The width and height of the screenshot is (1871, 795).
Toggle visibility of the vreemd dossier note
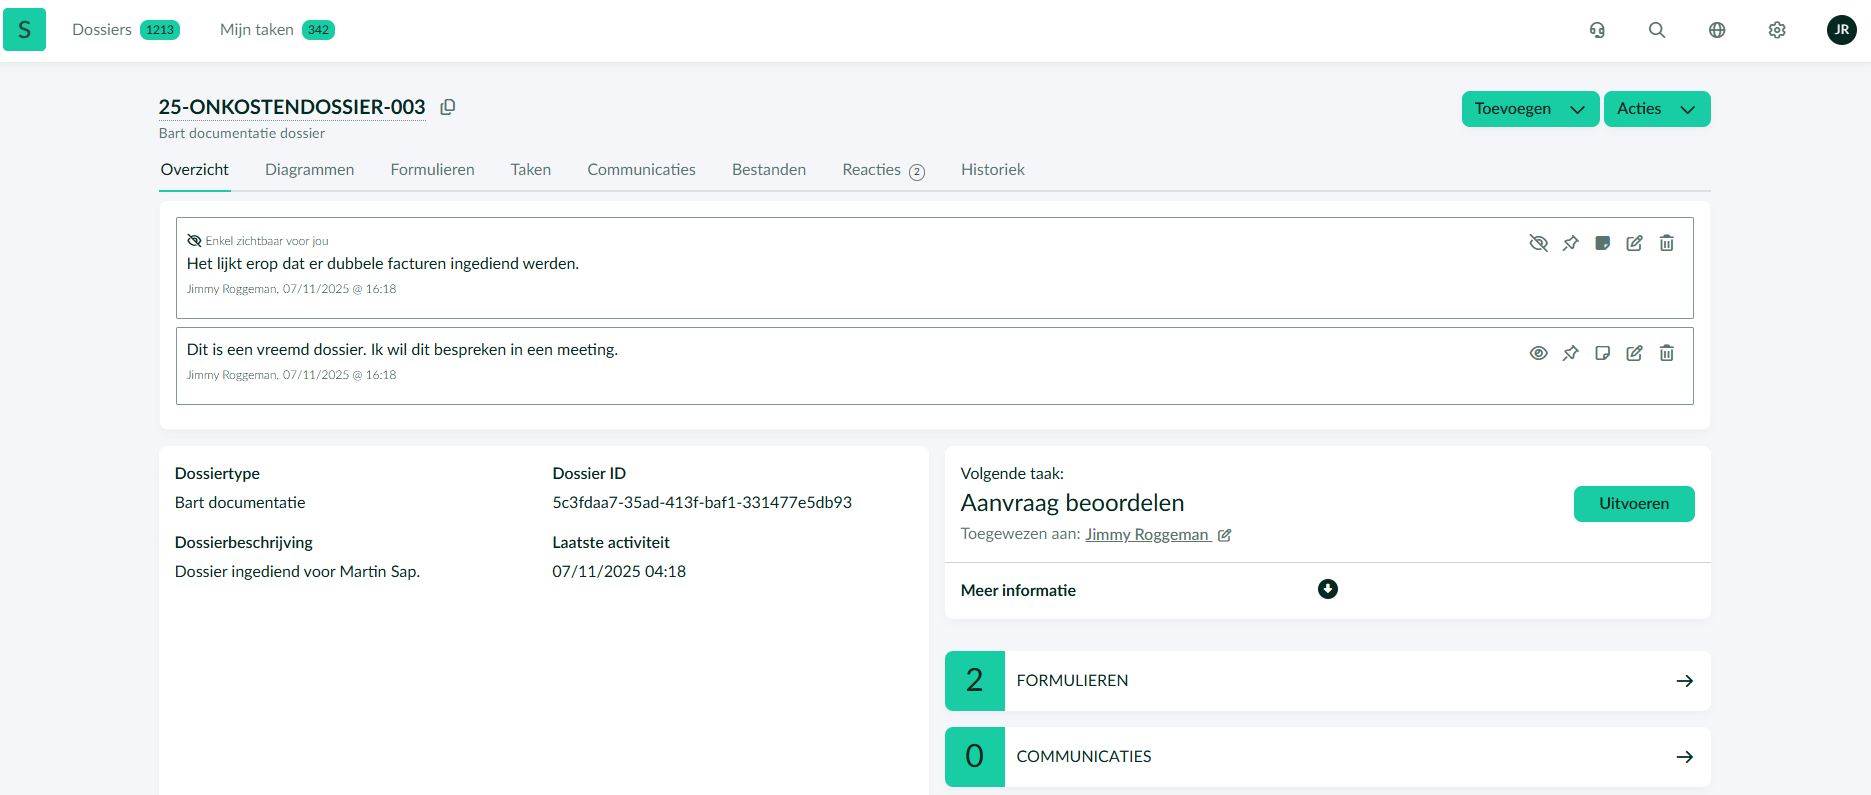click(x=1538, y=353)
